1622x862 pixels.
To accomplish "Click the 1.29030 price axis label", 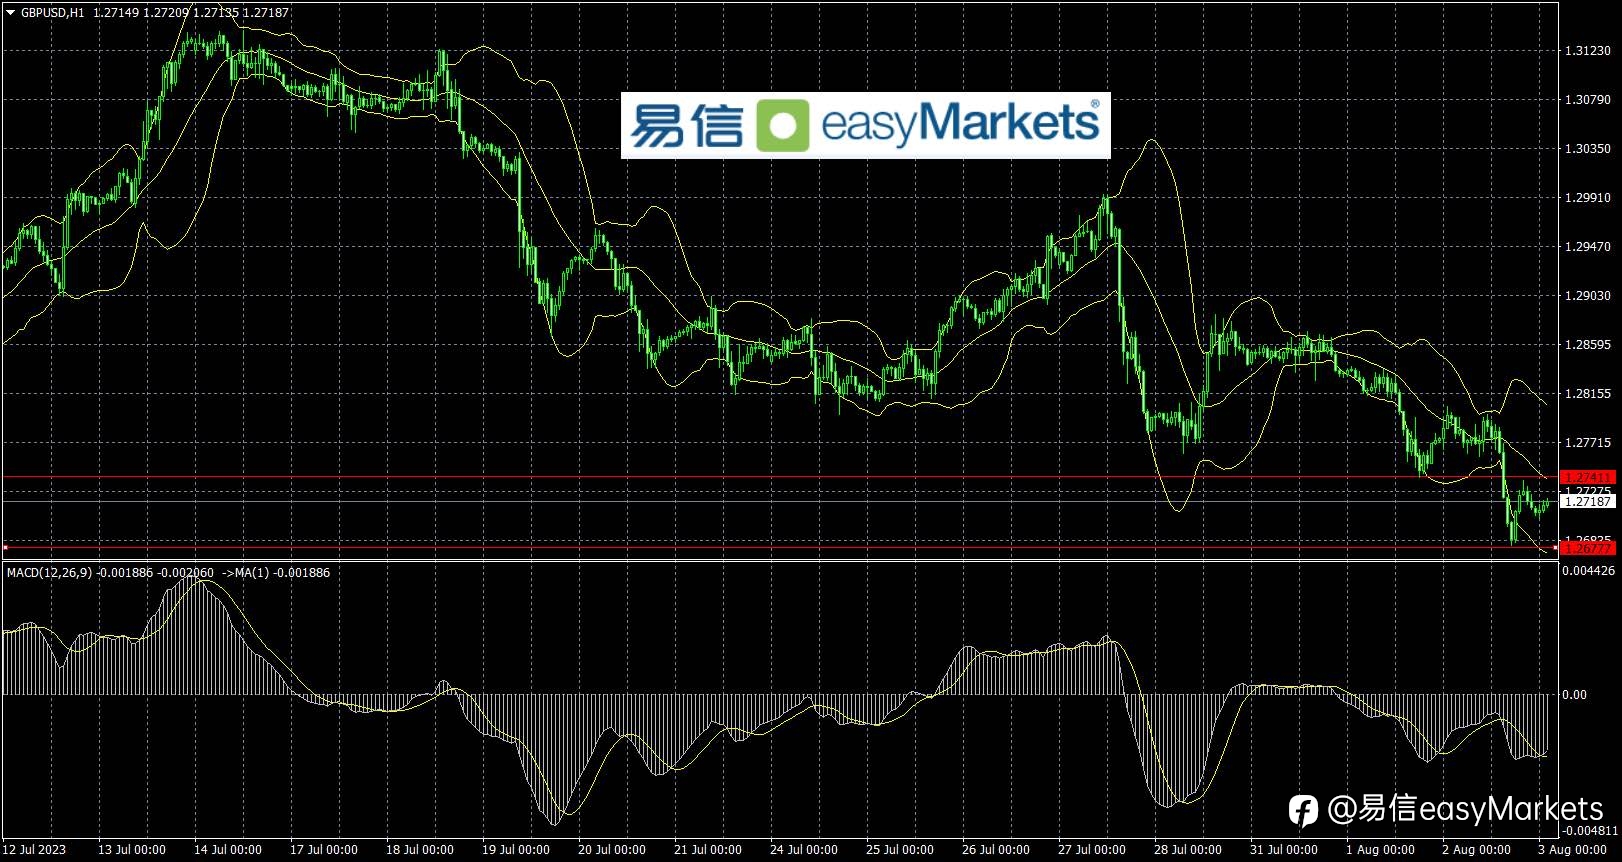I will click(1588, 296).
